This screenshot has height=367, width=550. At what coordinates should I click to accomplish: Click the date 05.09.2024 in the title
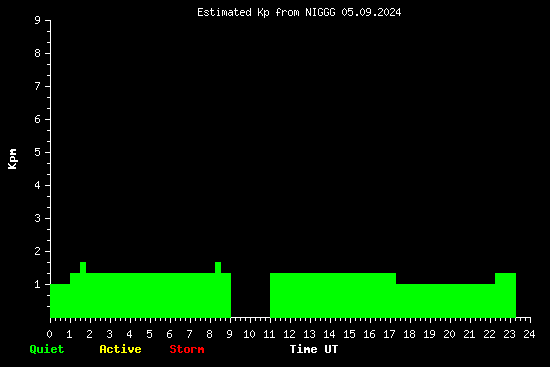click(371, 13)
